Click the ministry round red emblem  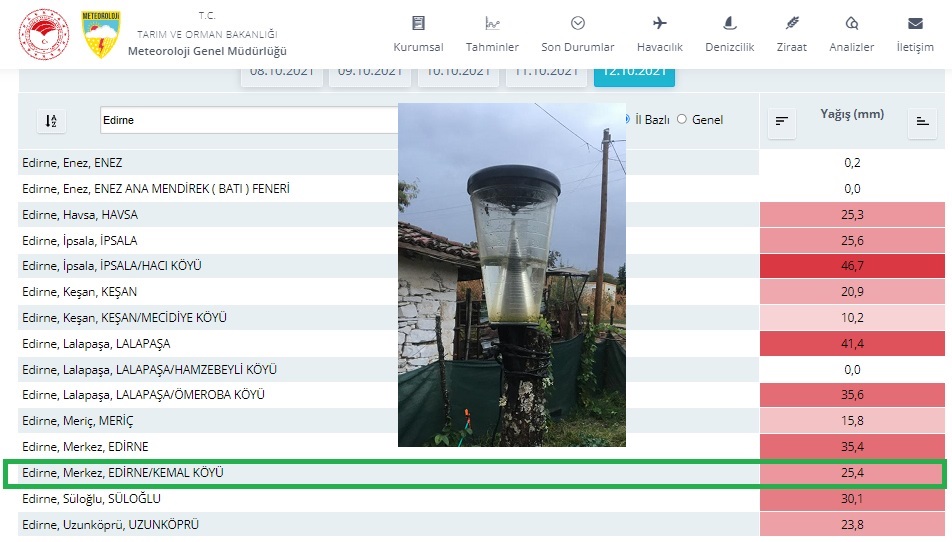(x=43, y=34)
